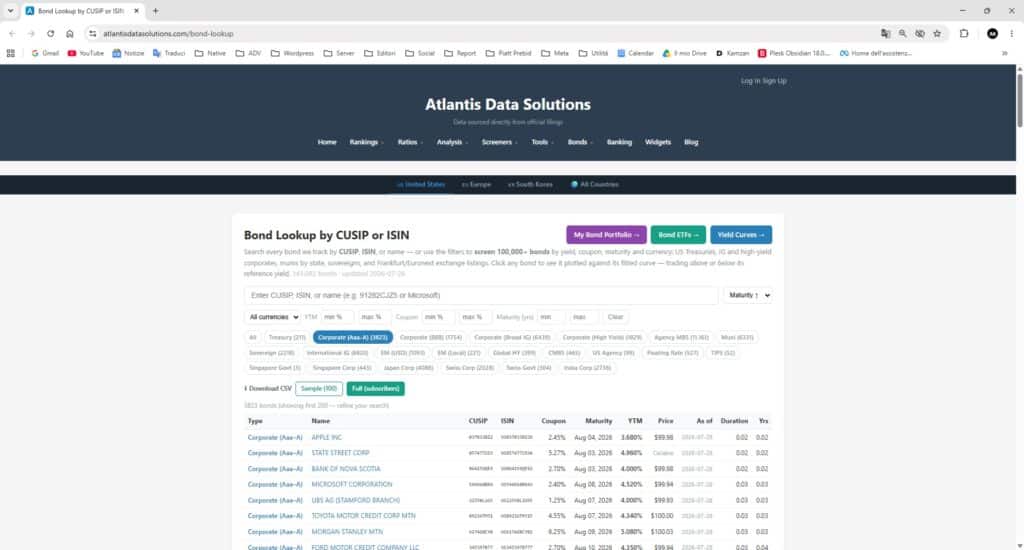Click the browser forward arrow

[31, 33]
